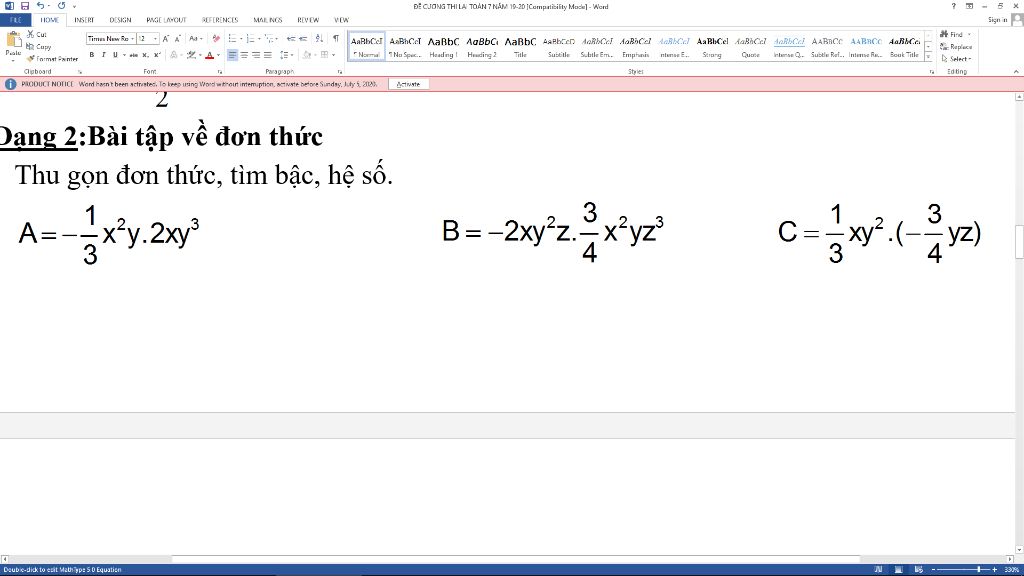This screenshot has height=576, width=1024.
Task: Shrink the font size
Action: coord(178,39)
